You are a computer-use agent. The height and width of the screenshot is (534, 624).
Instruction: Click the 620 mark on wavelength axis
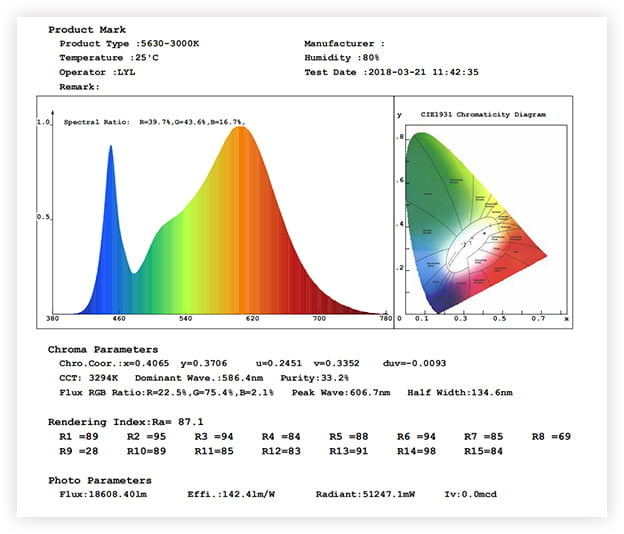(x=252, y=318)
